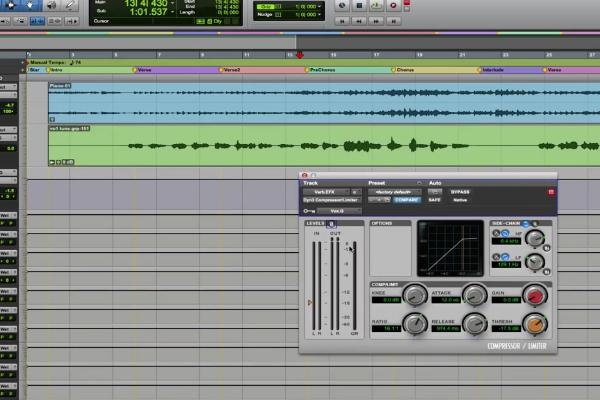Screen dimensions: 600x400
Task: Open the Preset settings menu icon
Action: (419, 183)
